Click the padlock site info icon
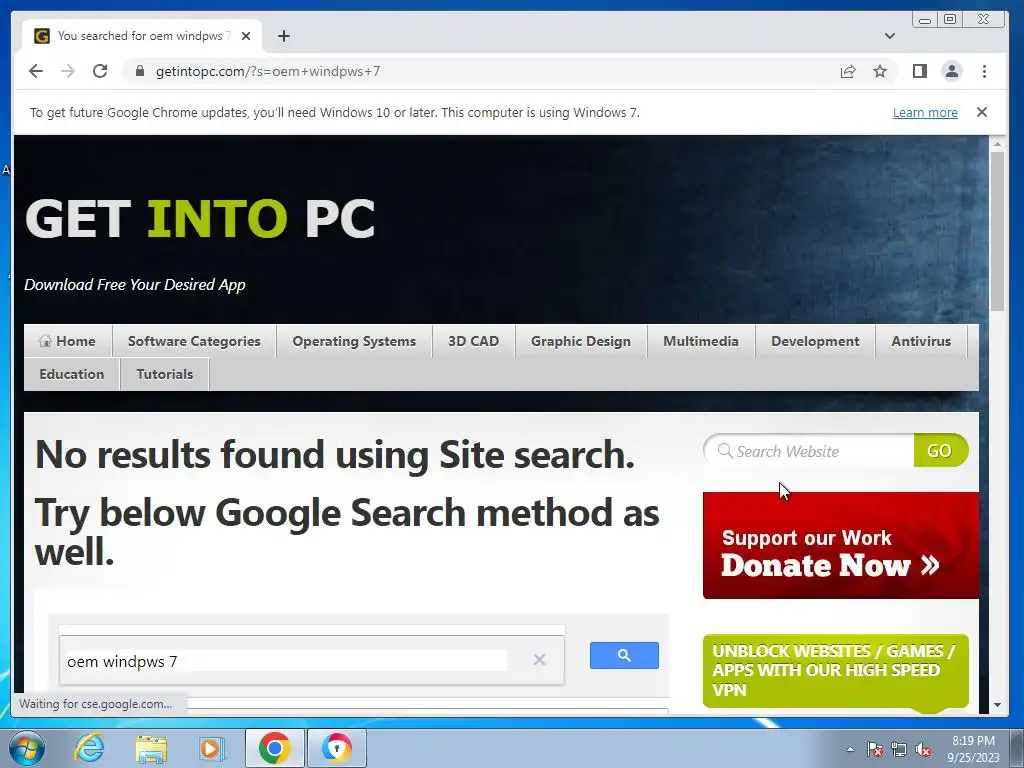Viewport: 1024px width, 768px height. tap(139, 71)
